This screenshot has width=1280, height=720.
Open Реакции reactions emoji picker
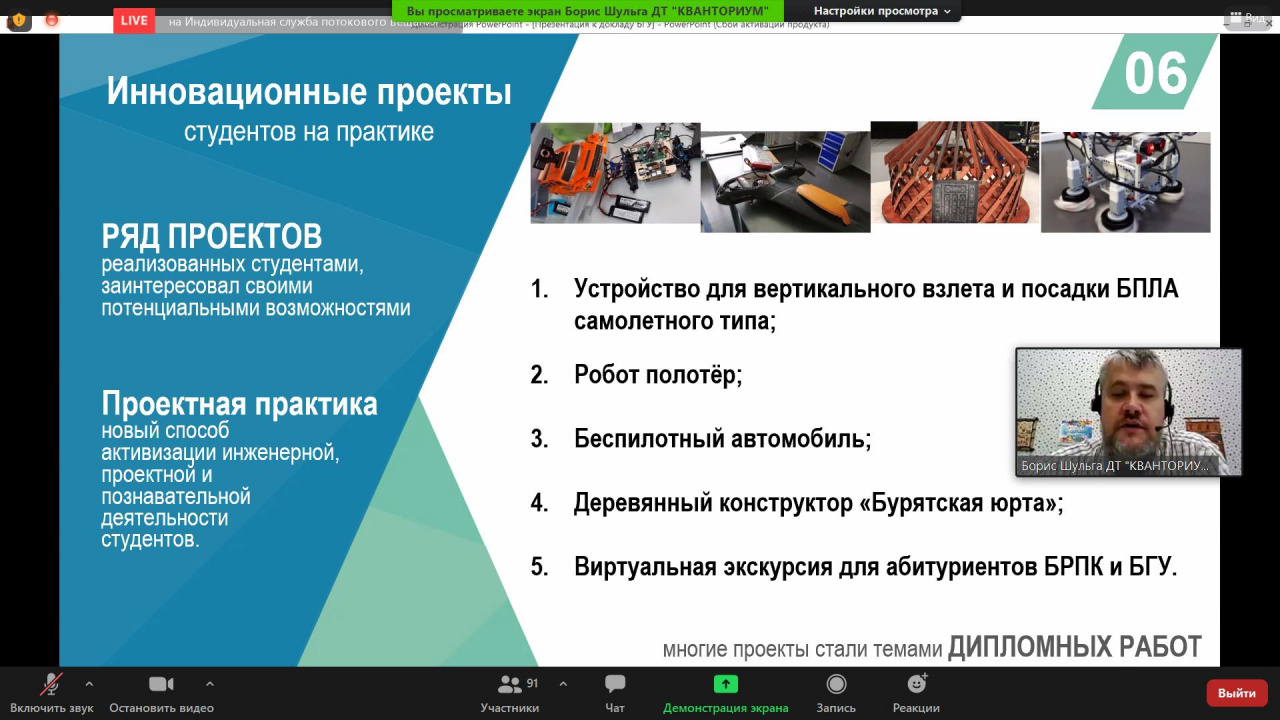[x=916, y=685]
